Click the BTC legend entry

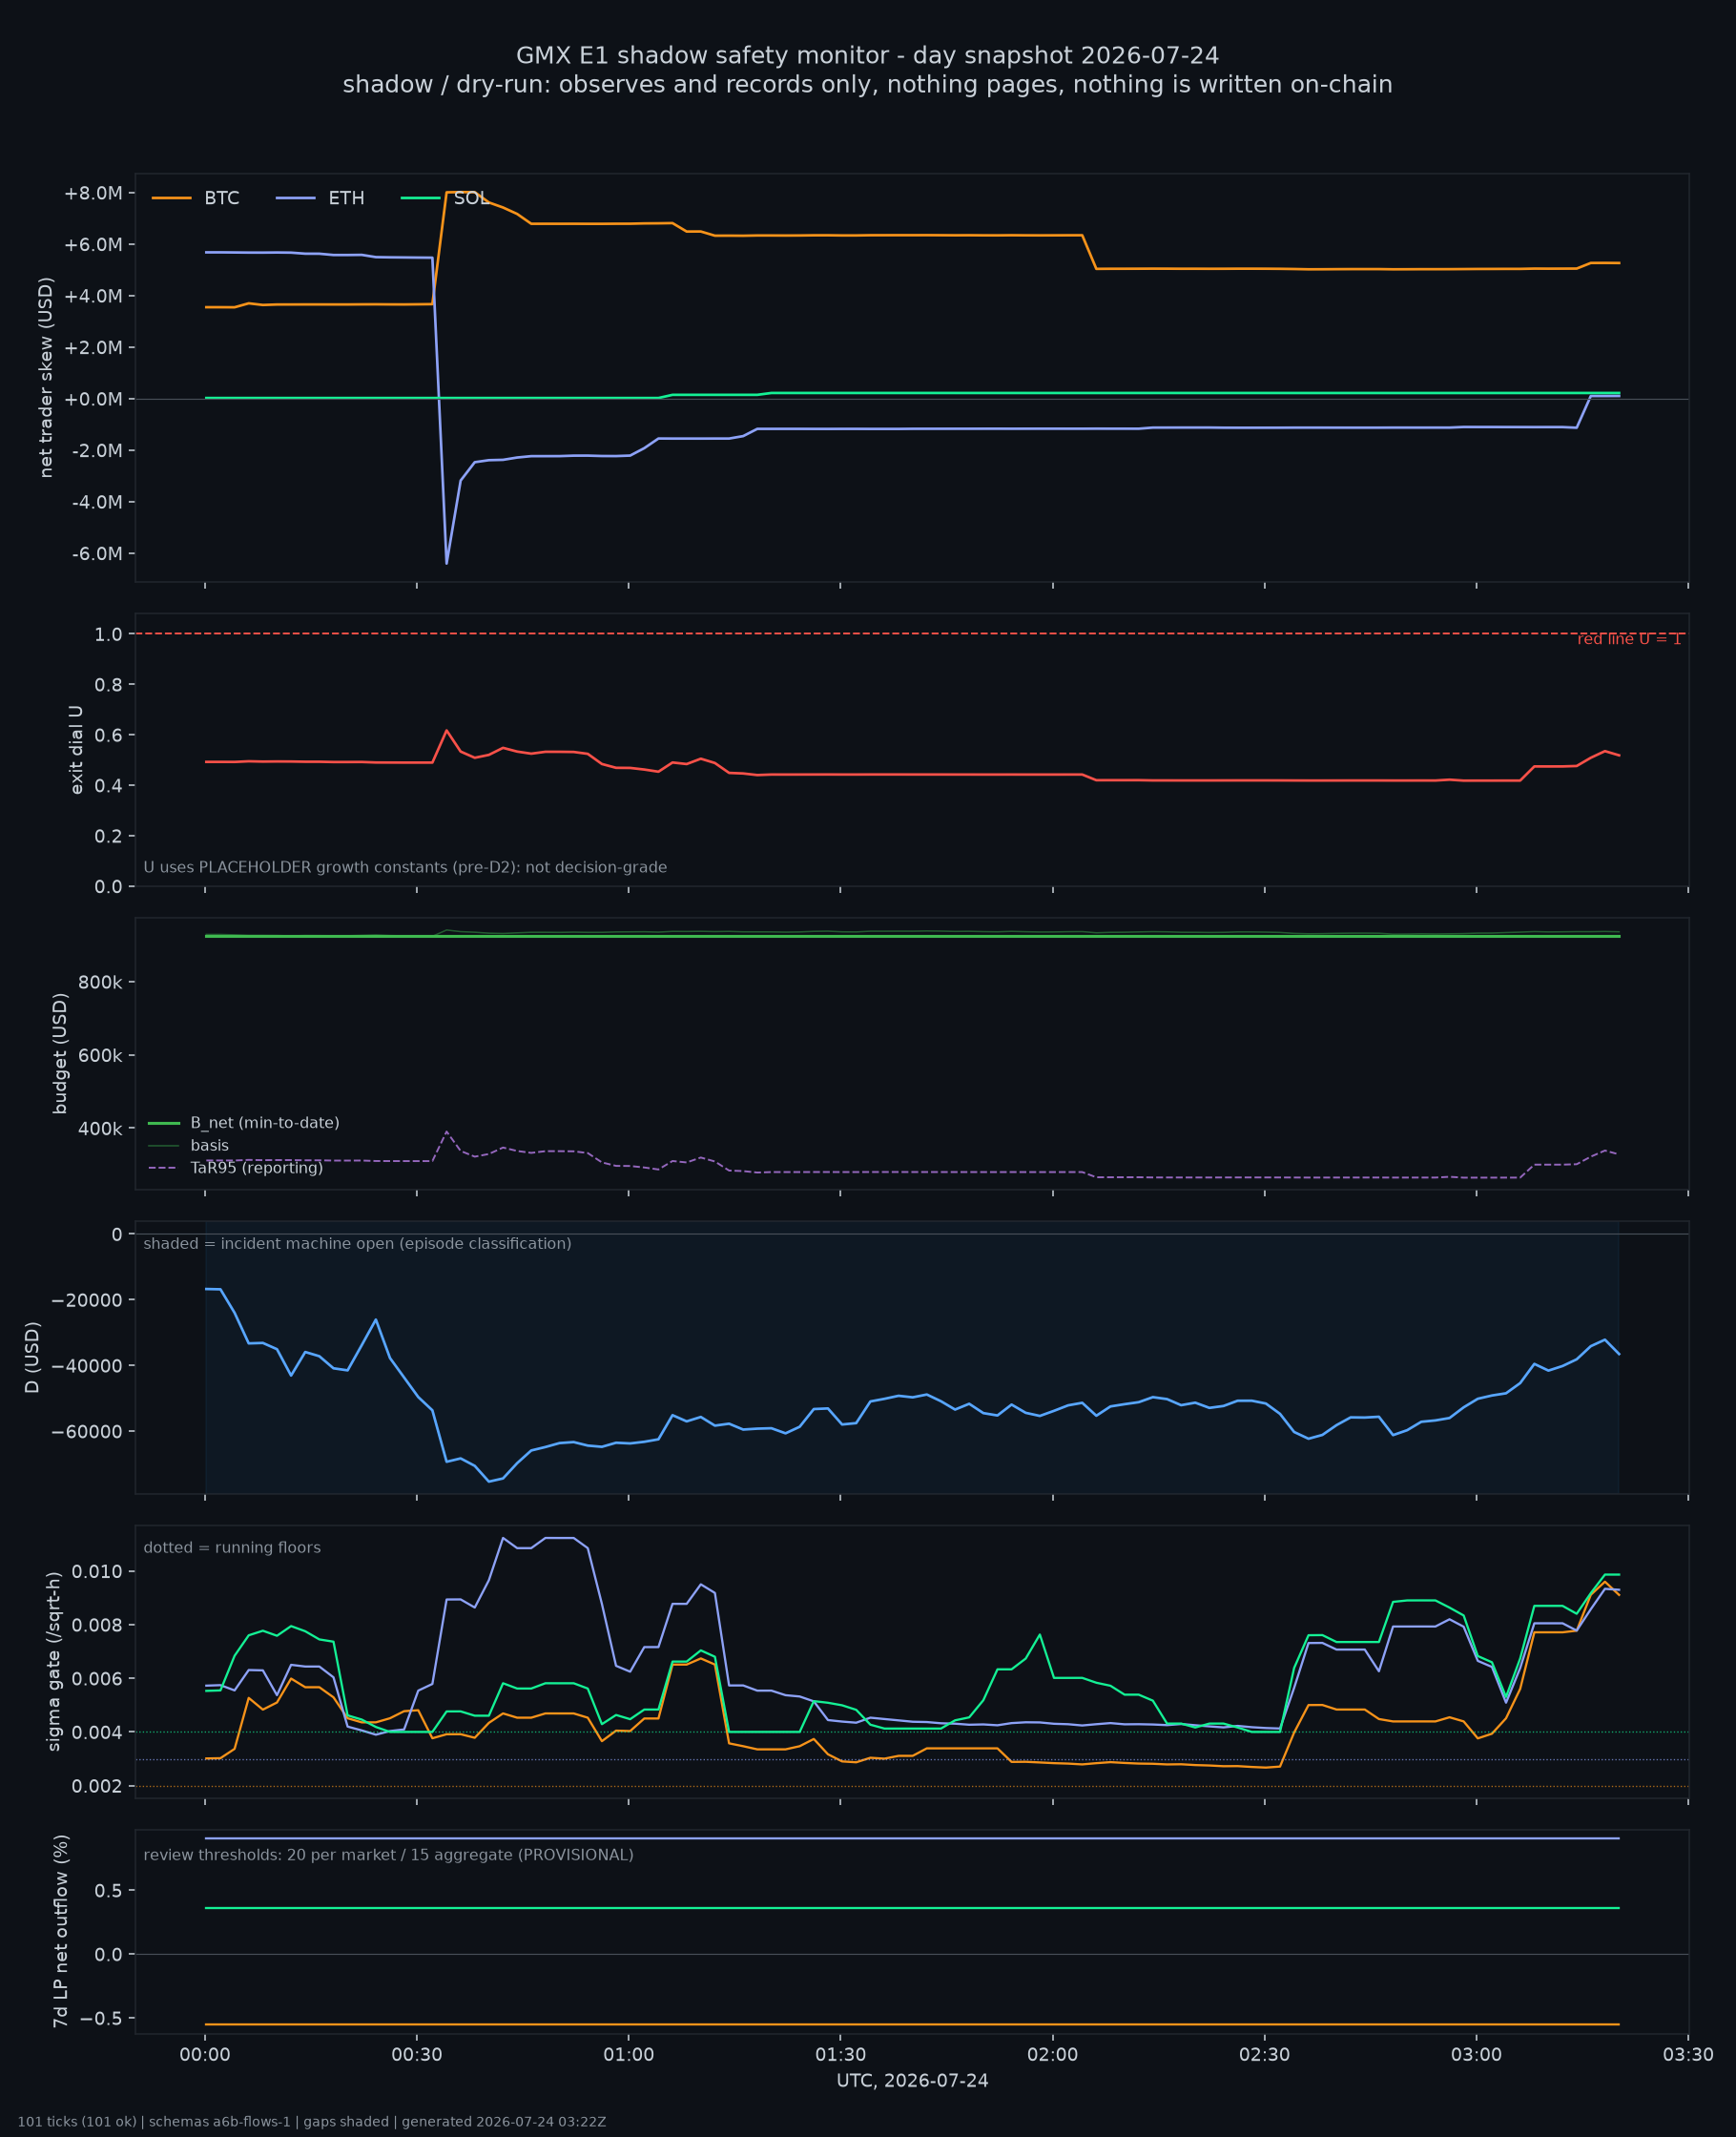[196, 198]
